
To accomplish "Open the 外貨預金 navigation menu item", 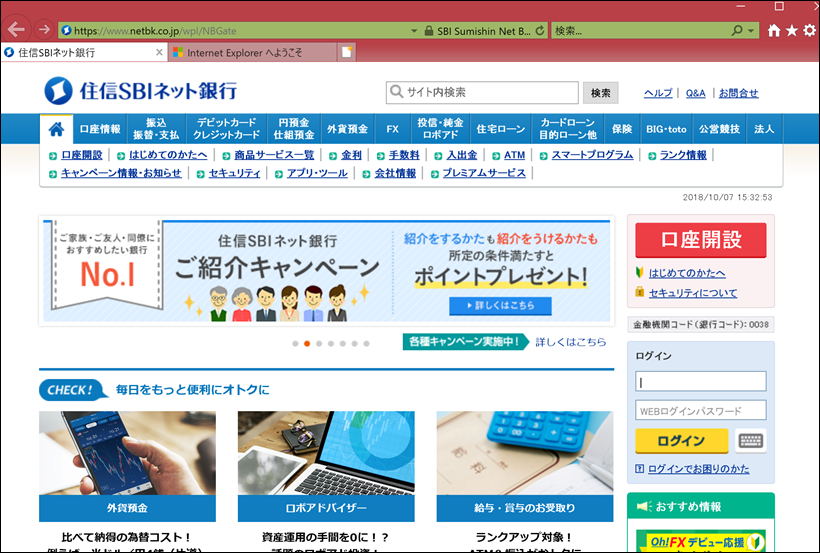I will pos(347,129).
